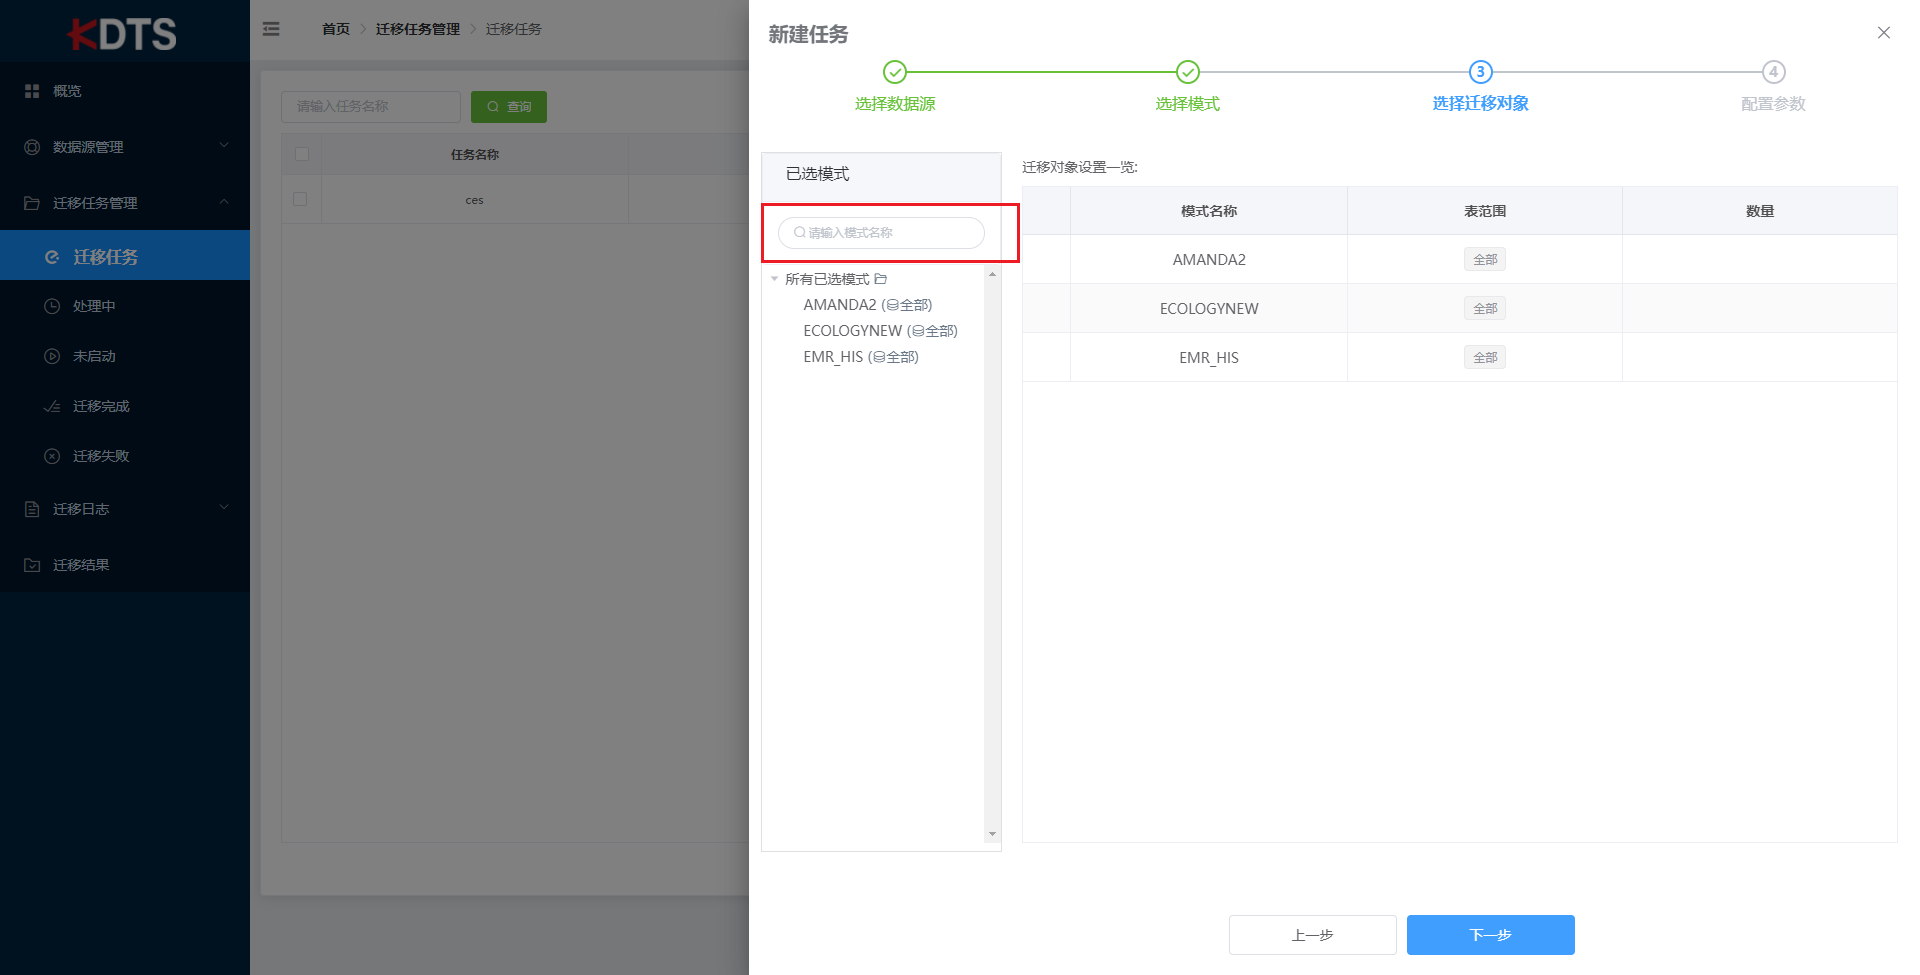This screenshot has height=975, width=1920.
Task: Click the 迁移任务管理 folder icon
Action: (32, 203)
